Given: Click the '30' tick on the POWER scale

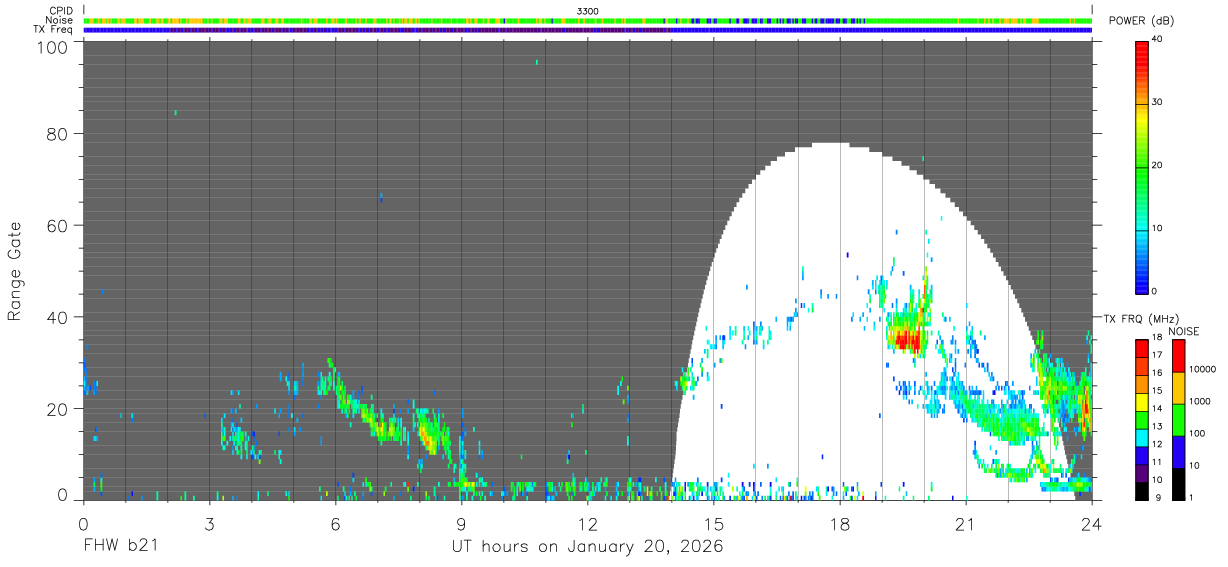Looking at the screenshot, I should pos(1159,102).
